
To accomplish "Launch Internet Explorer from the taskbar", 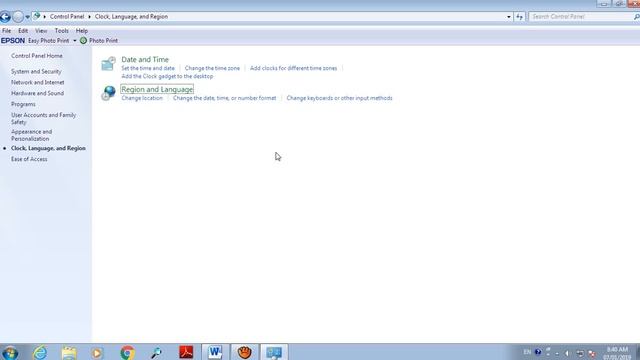I will tap(40, 352).
